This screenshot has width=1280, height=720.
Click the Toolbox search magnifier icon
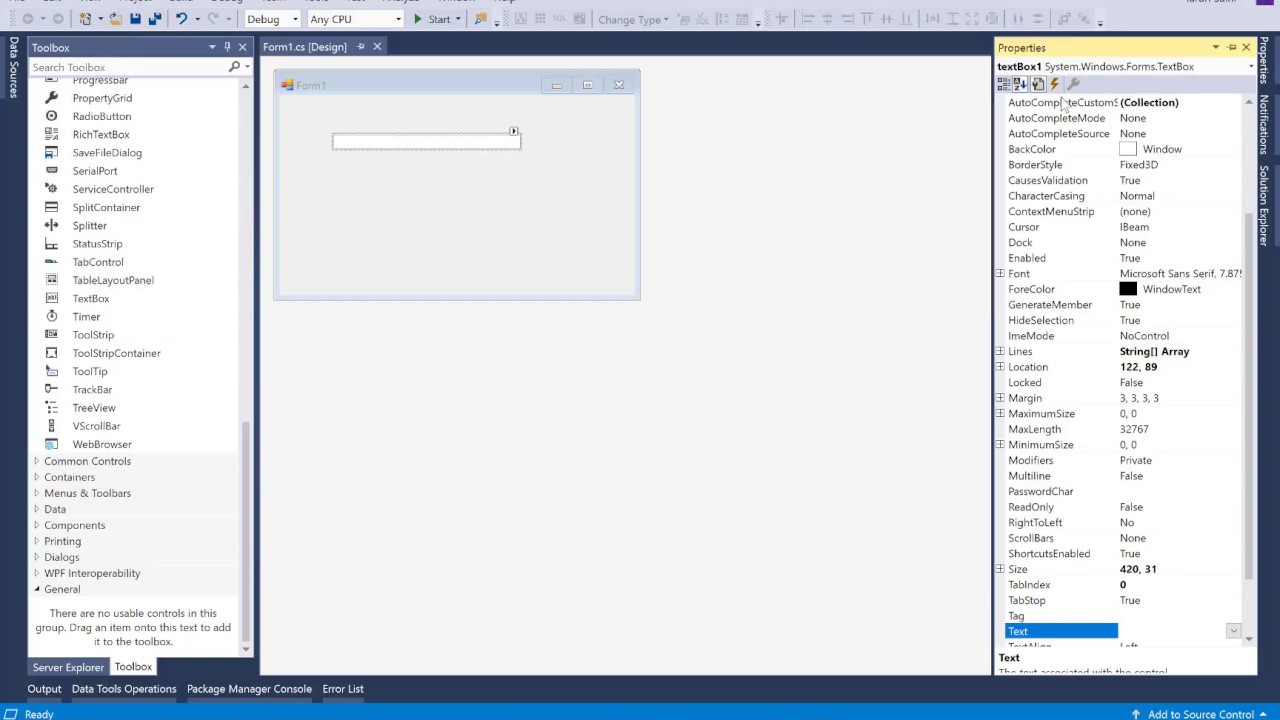[x=234, y=67]
